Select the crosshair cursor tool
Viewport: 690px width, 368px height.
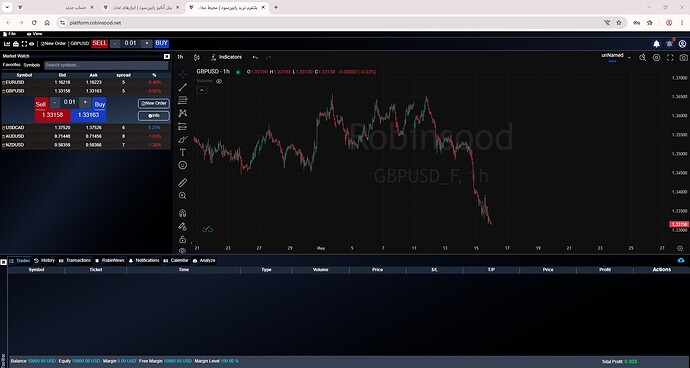click(x=183, y=74)
